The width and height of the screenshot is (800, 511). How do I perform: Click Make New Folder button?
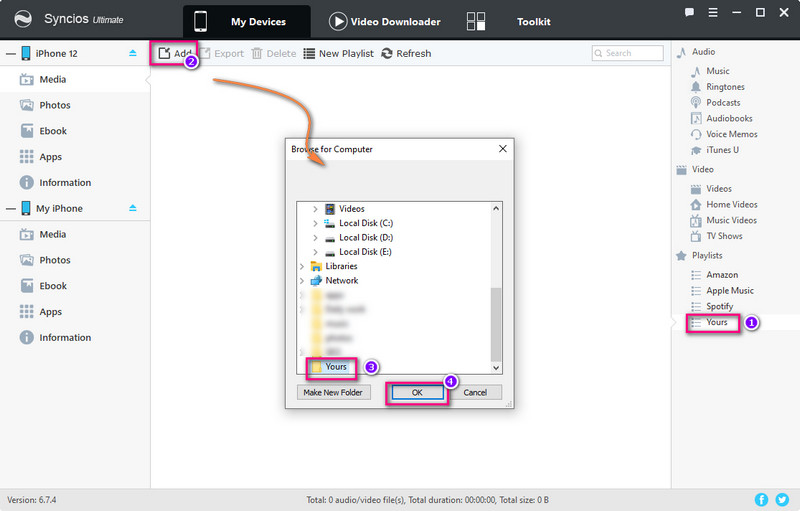(333, 392)
